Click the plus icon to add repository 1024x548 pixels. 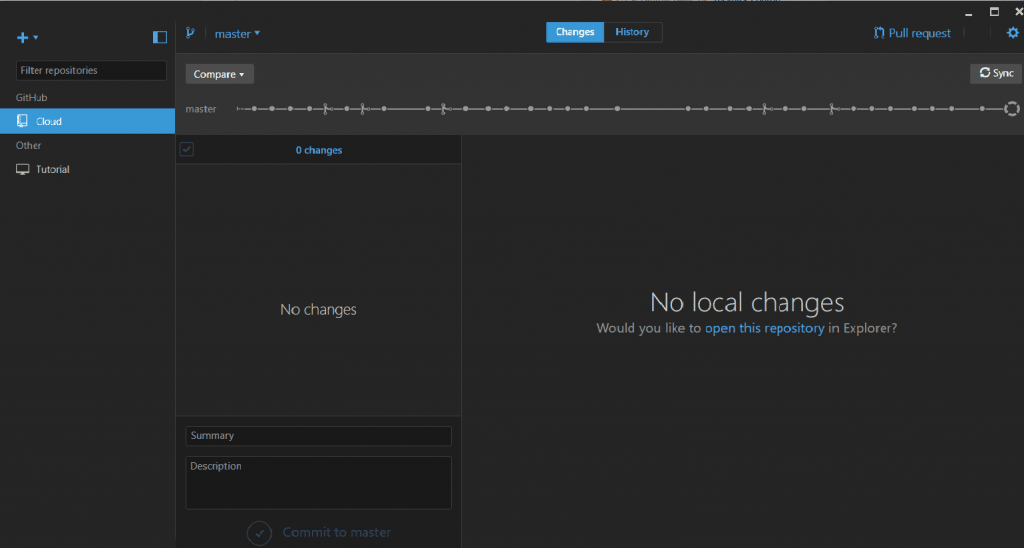point(22,38)
